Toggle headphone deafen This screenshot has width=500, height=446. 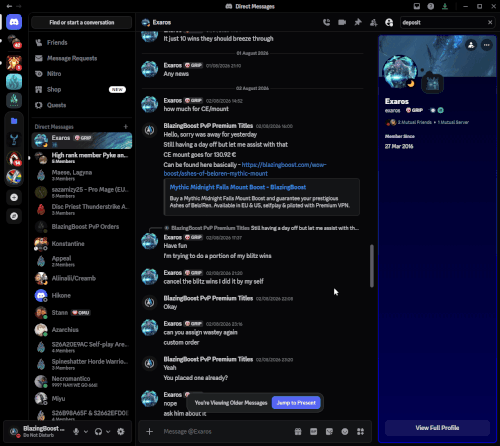pos(98,432)
